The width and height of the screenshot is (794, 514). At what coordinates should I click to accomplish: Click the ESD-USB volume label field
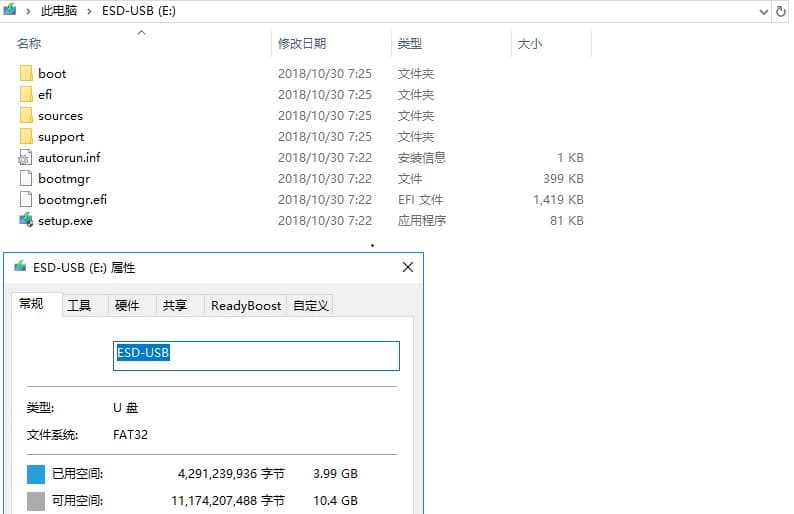[x=256, y=355]
